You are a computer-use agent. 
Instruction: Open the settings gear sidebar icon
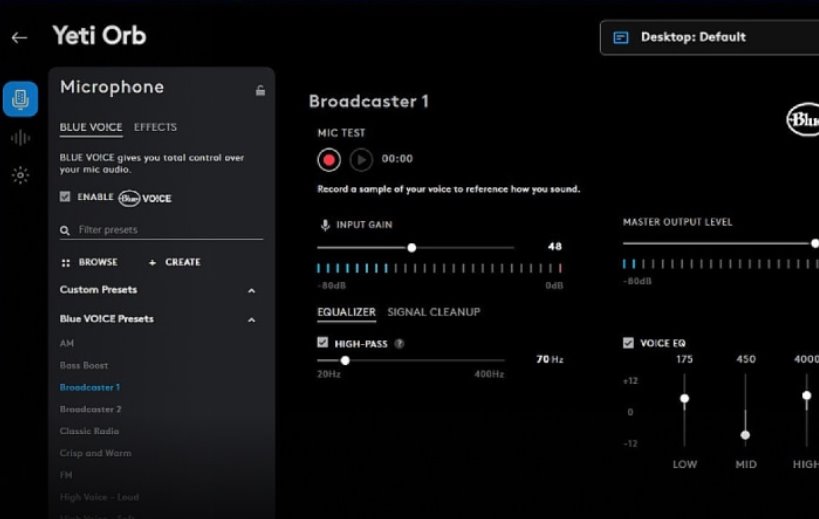[20, 175]
